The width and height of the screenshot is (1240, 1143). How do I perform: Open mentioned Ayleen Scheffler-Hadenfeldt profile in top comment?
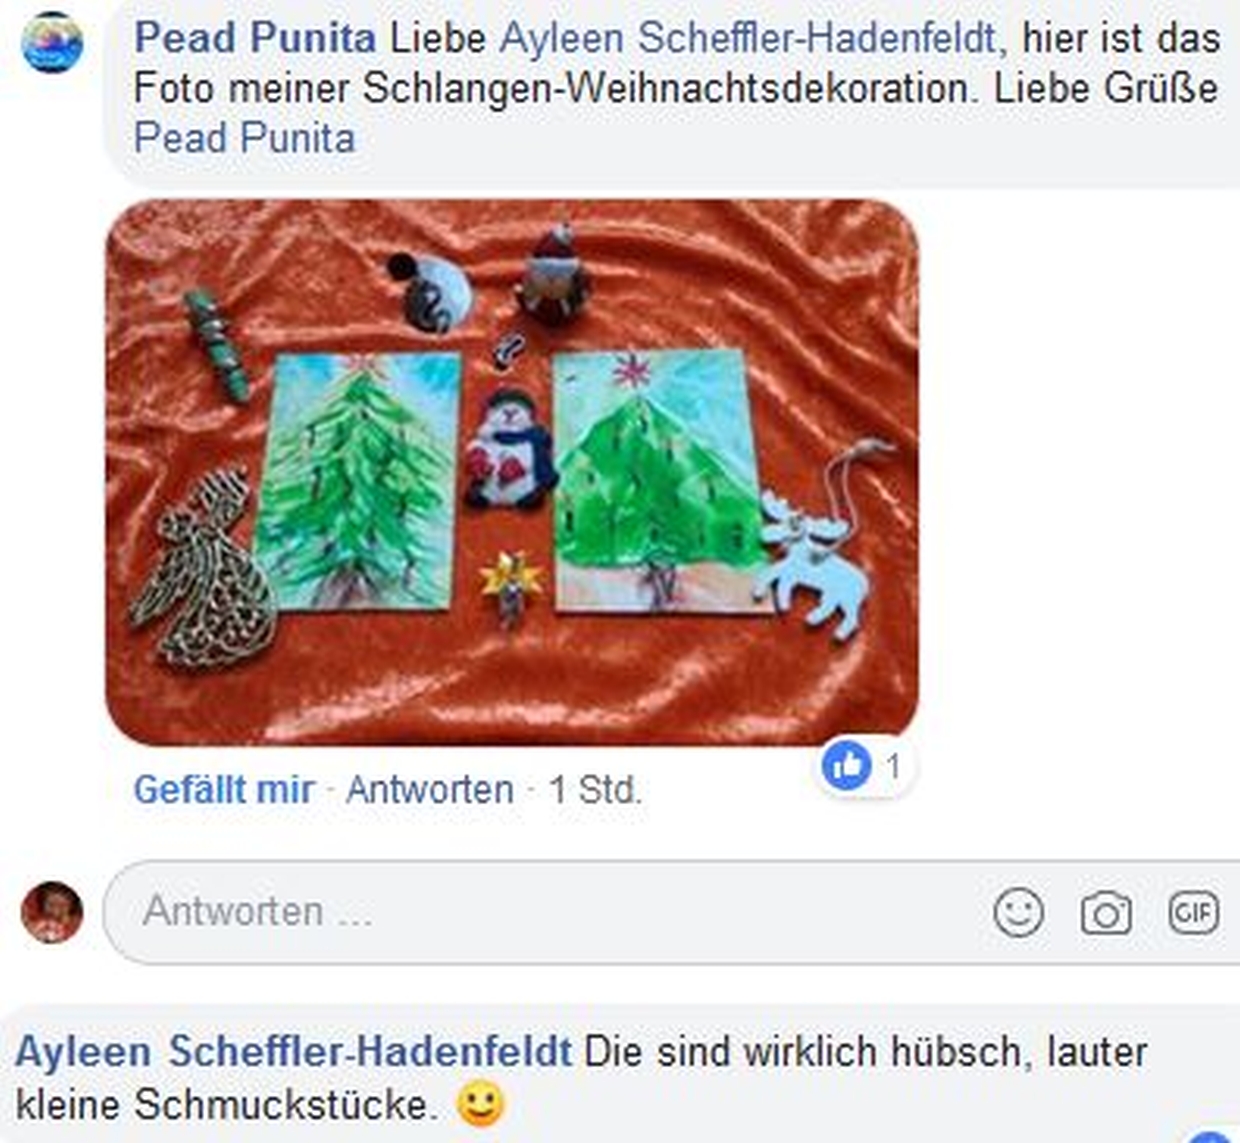(747, 38)
